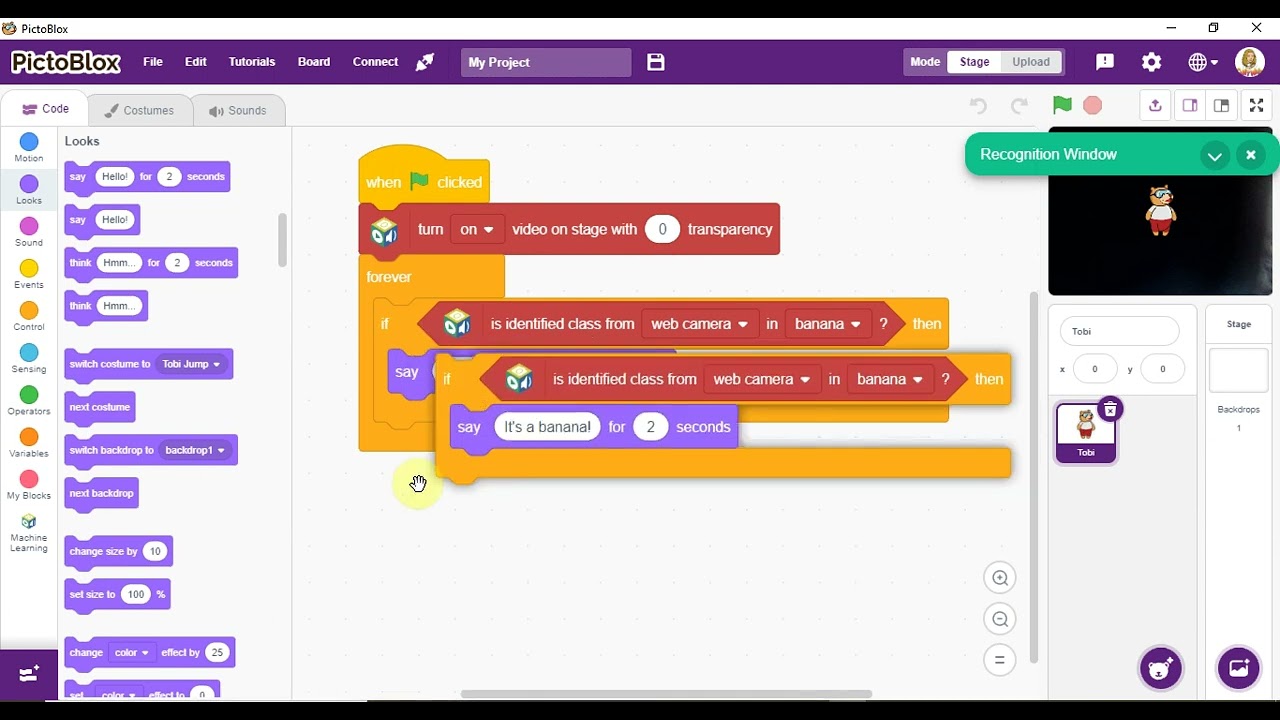Switch to the Costumes tab

(138, 110)
